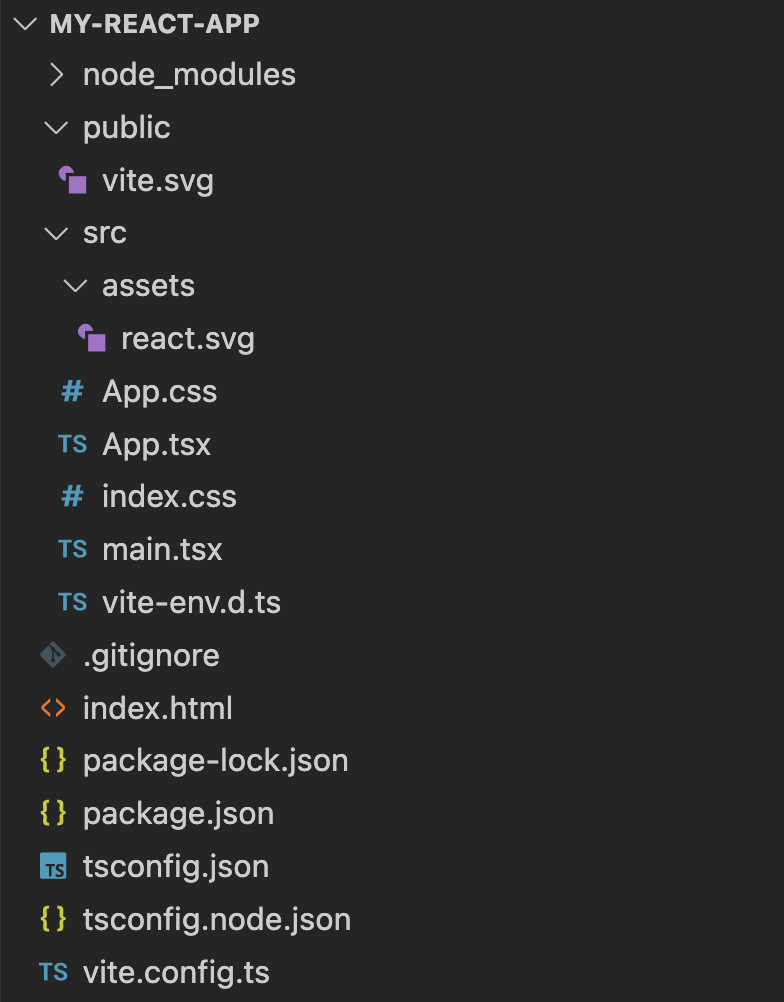Click the blue hash icon for App.css

[72, 390]
